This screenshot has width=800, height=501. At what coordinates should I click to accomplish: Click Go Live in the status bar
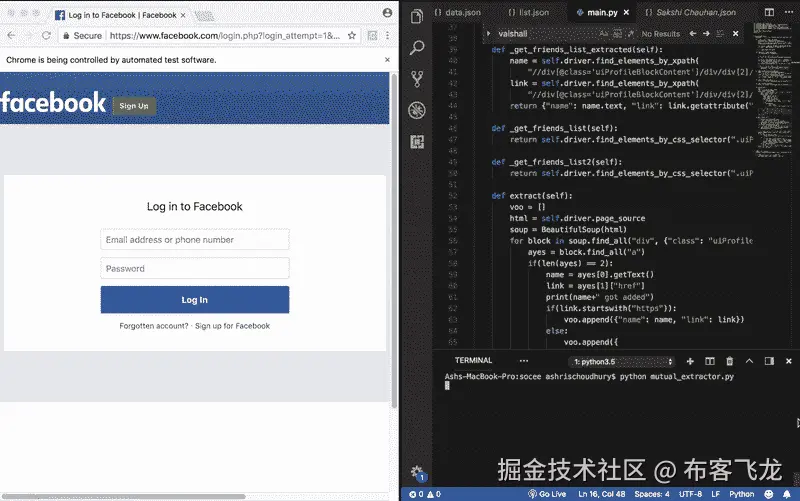547,494
